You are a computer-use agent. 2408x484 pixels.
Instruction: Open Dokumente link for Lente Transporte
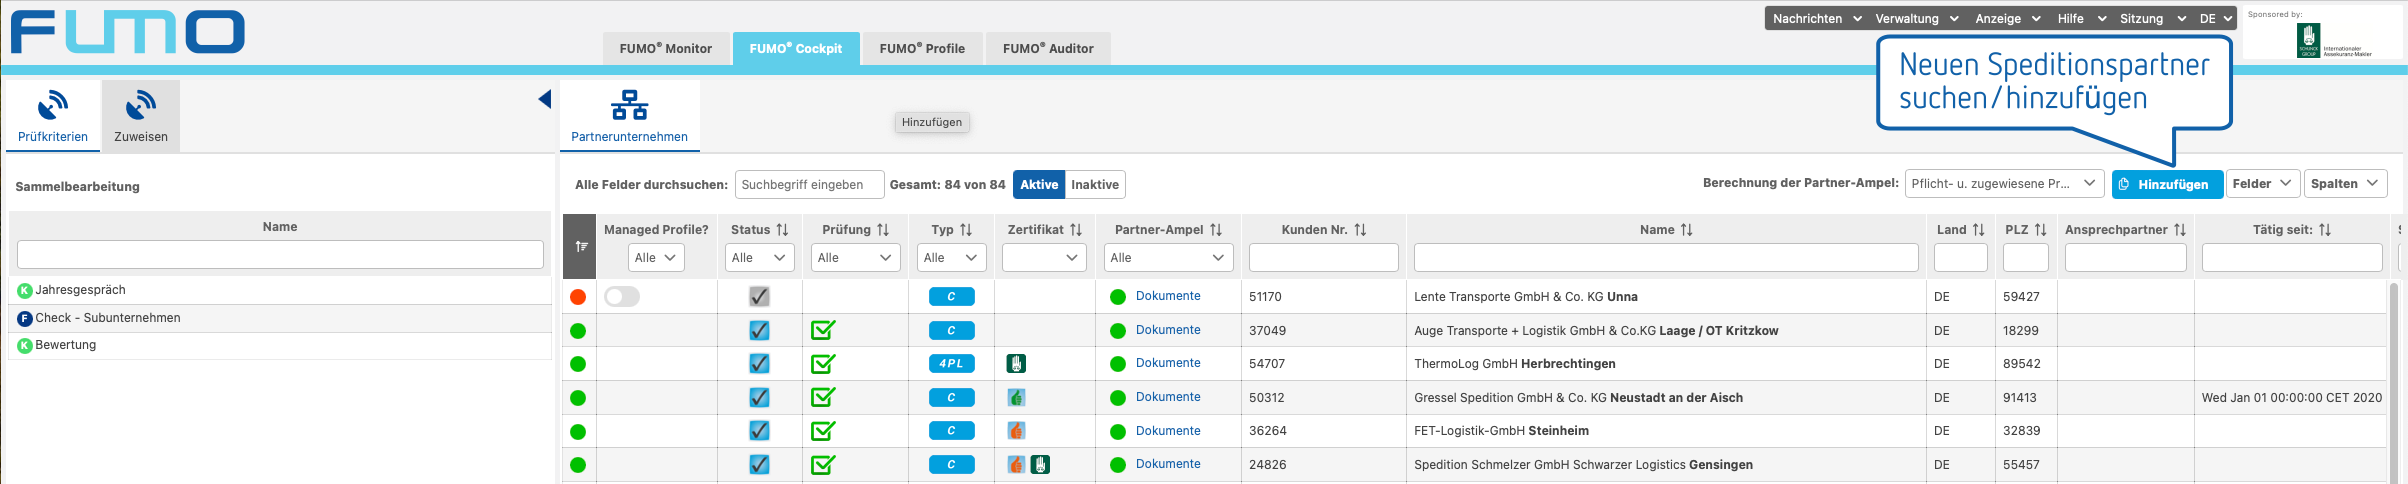(1168, 296)
